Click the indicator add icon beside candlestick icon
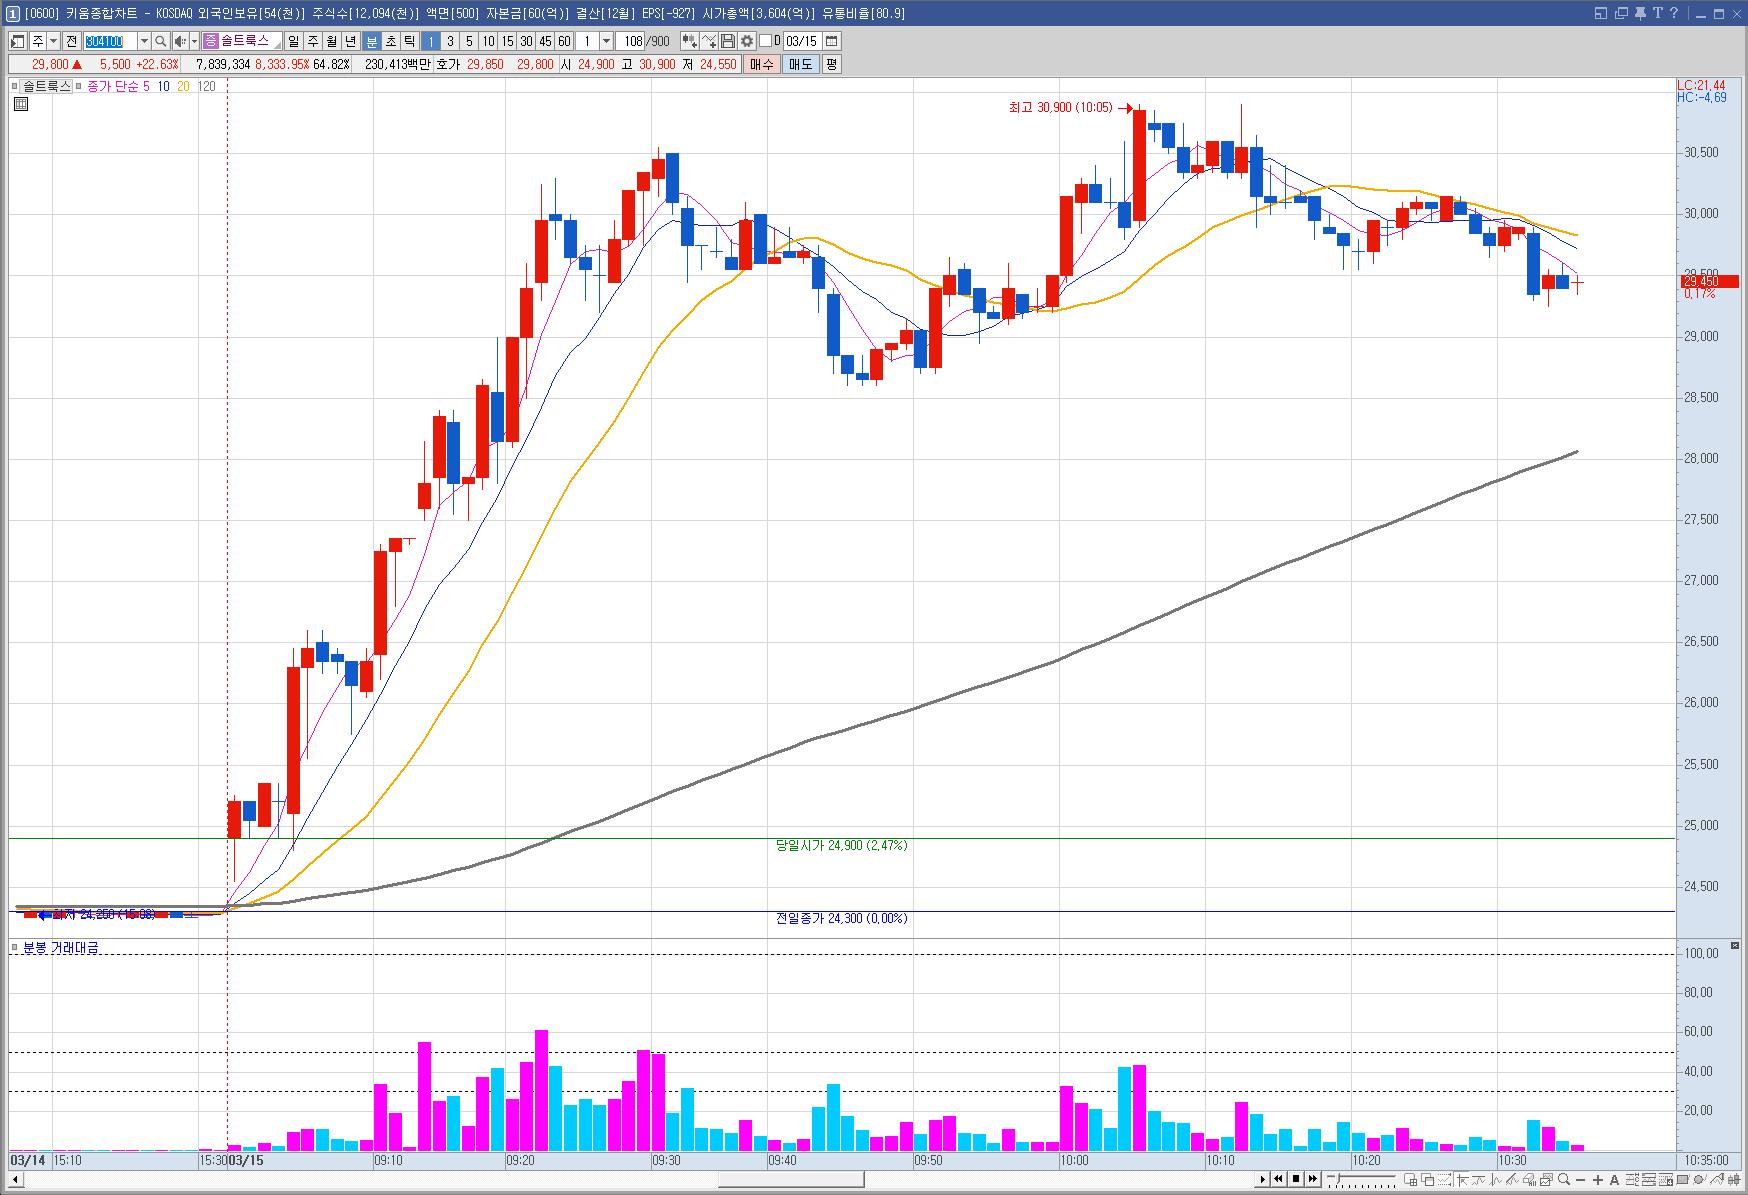The height and width of the screenshot is (1195, 1748). pos(709,41)
